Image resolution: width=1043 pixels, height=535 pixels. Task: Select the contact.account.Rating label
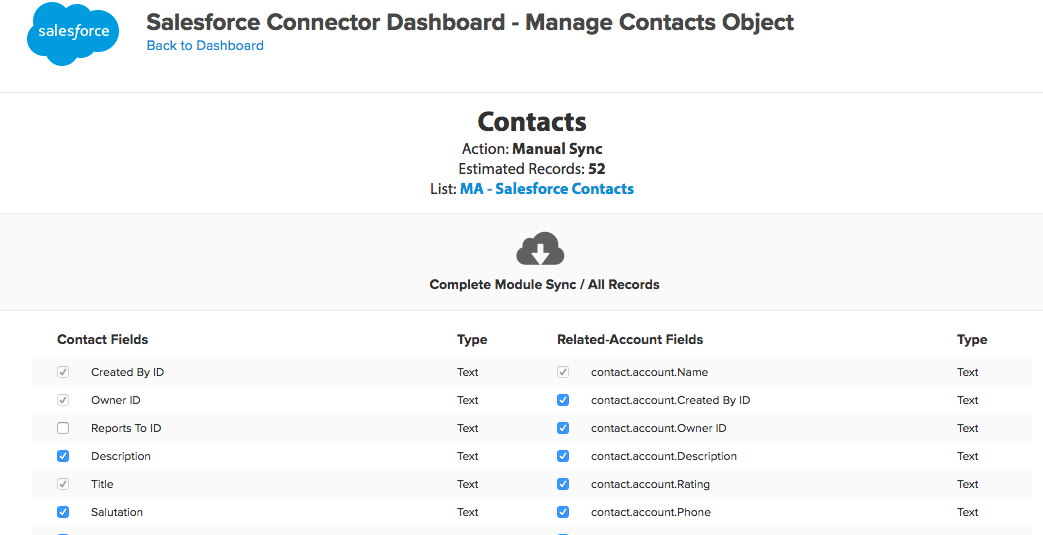point(650,484)
